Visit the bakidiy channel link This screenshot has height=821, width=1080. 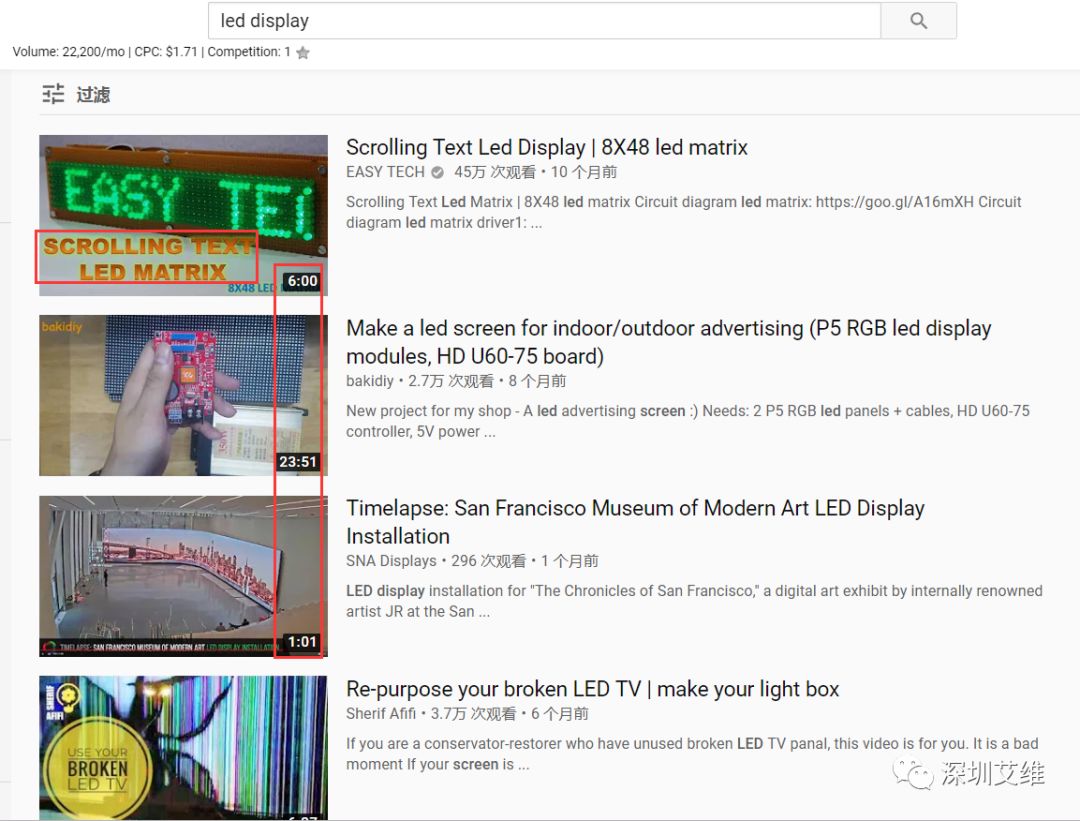[369, 381]
